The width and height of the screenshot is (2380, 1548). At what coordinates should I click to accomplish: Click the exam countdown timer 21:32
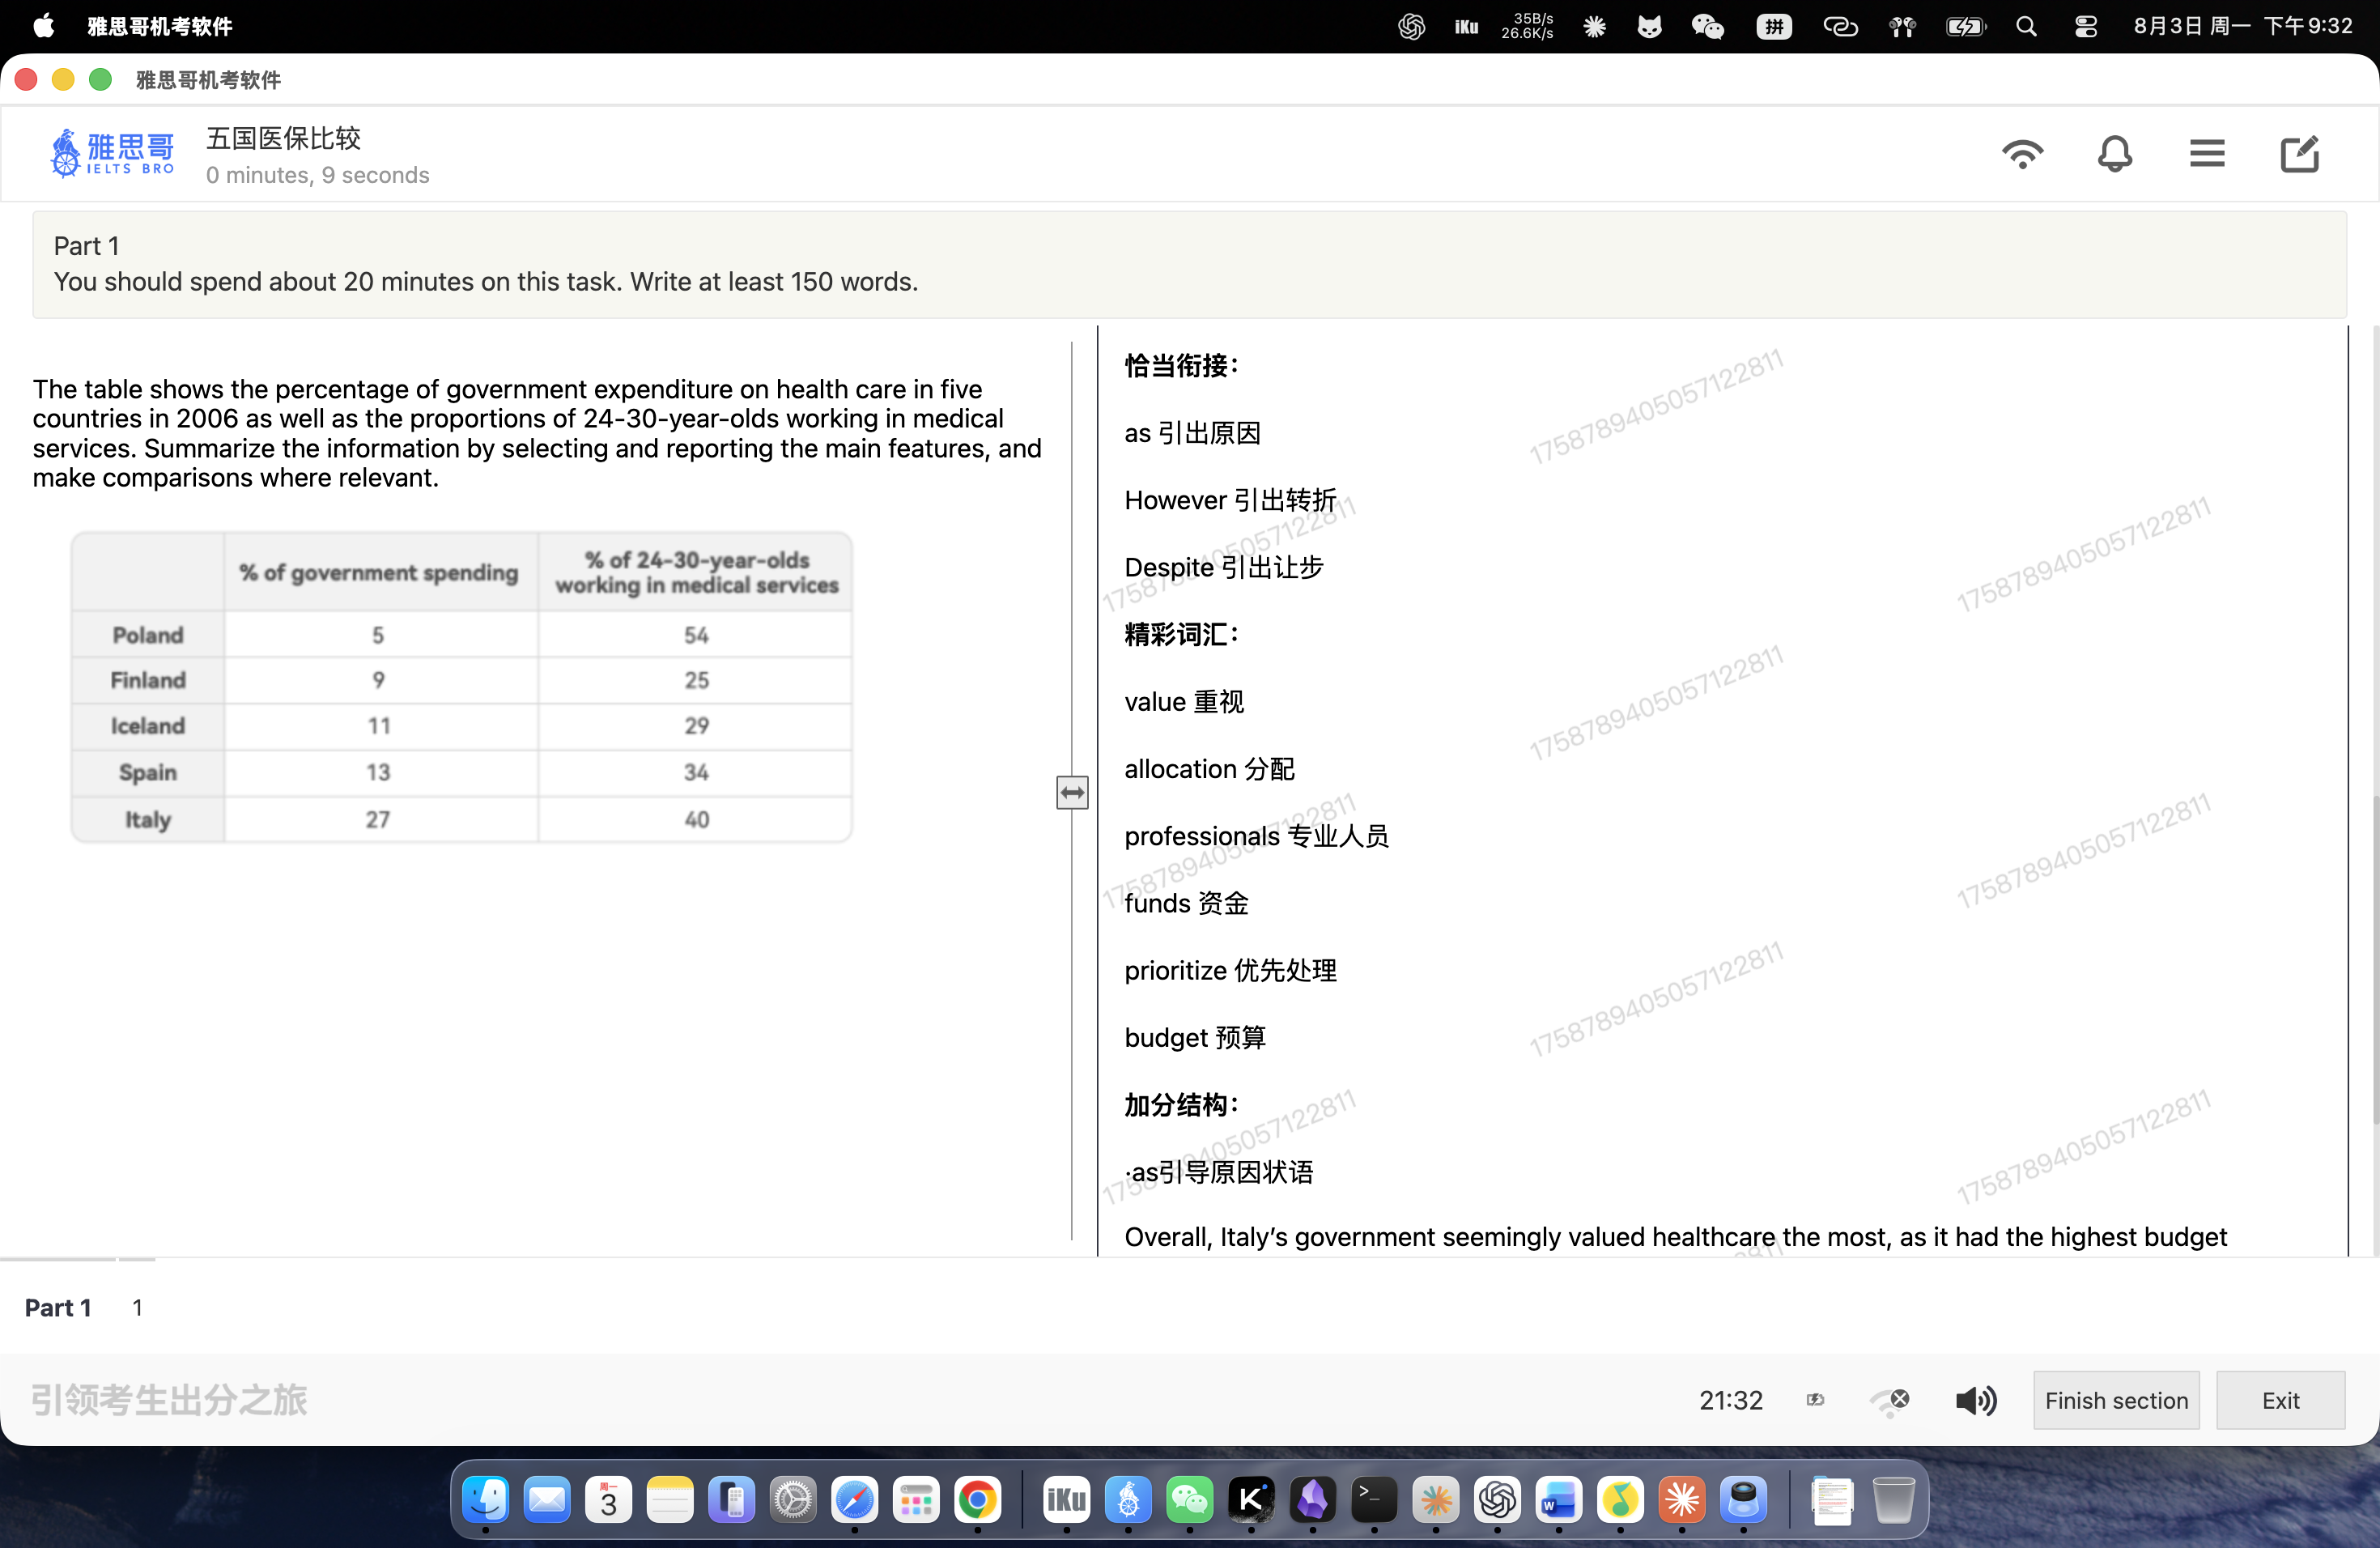(x=1731, y=1400)
